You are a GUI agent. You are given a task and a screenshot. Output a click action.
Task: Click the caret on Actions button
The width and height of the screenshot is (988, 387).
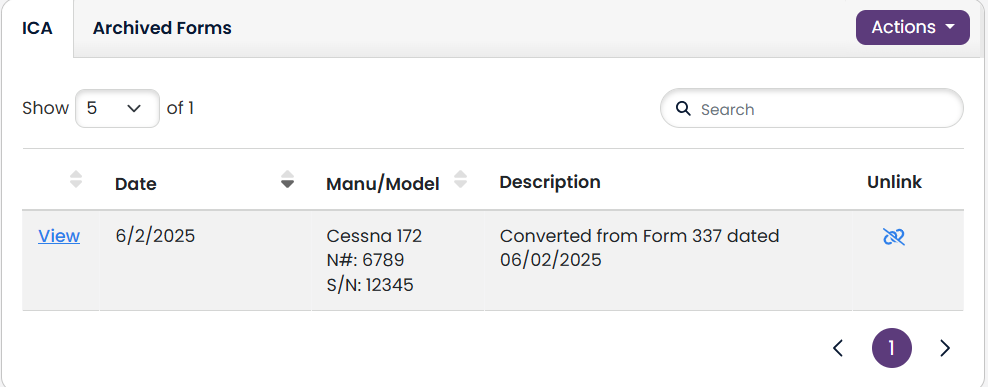coord(949,28)
